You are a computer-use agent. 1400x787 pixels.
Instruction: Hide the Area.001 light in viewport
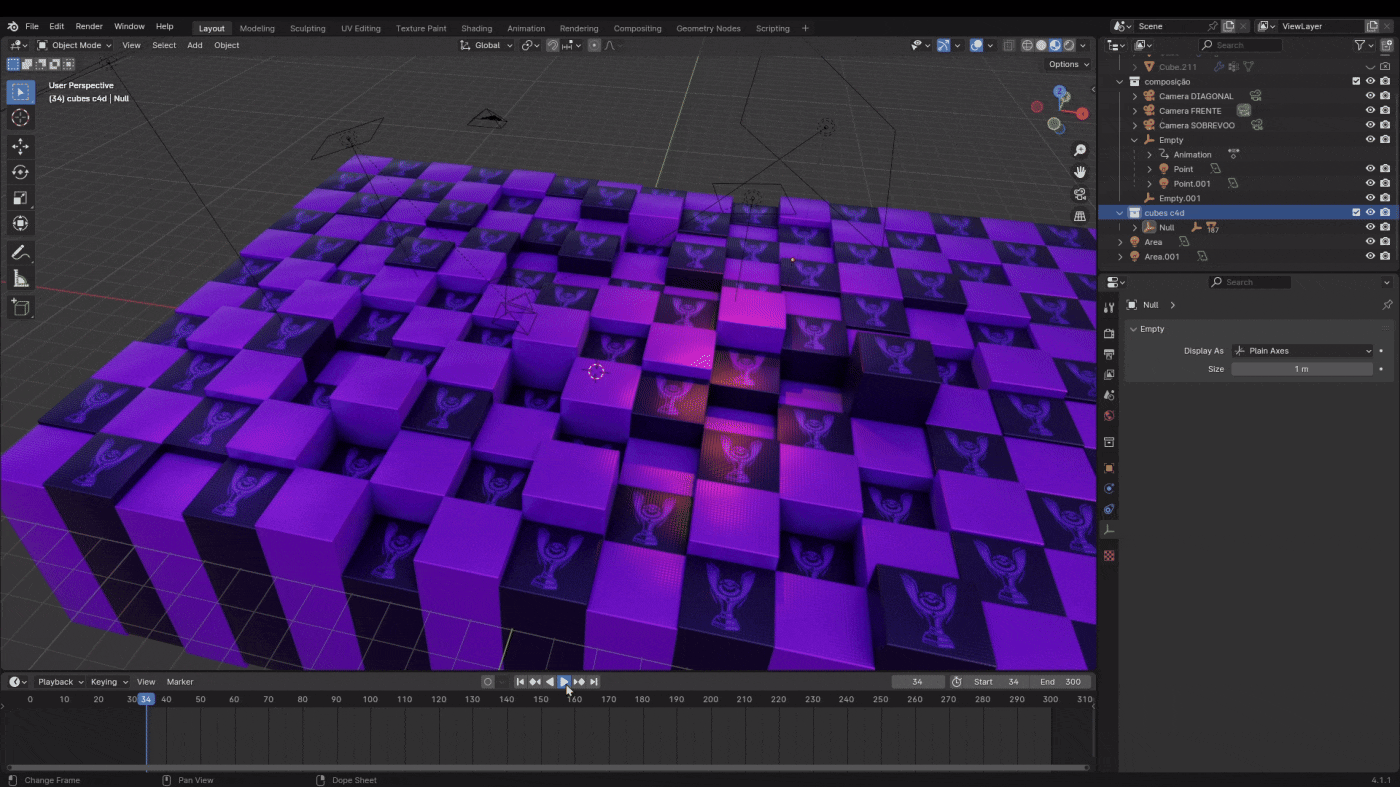click(x=1370, y=256)
